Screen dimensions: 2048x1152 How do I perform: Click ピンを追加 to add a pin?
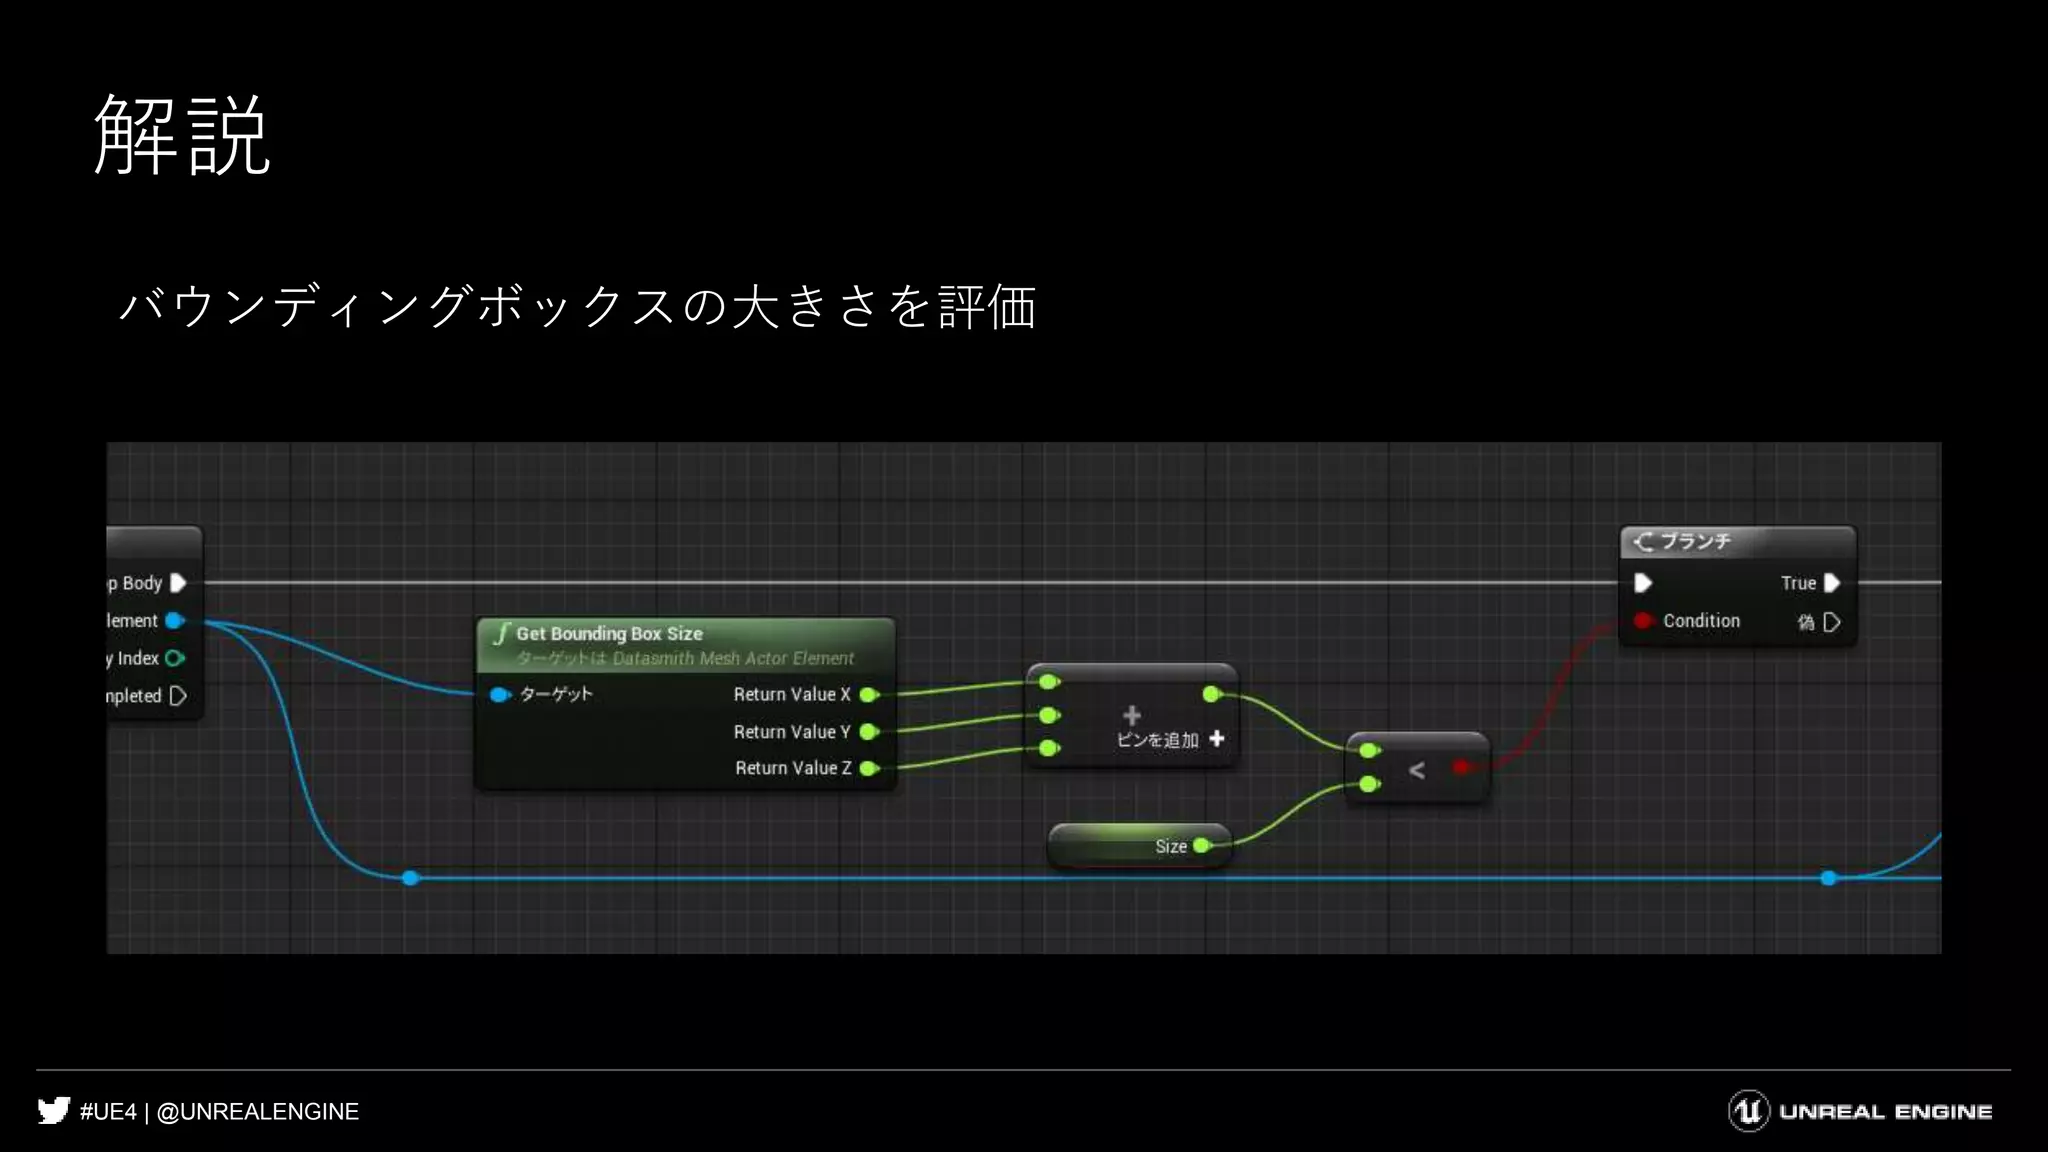1170,740
